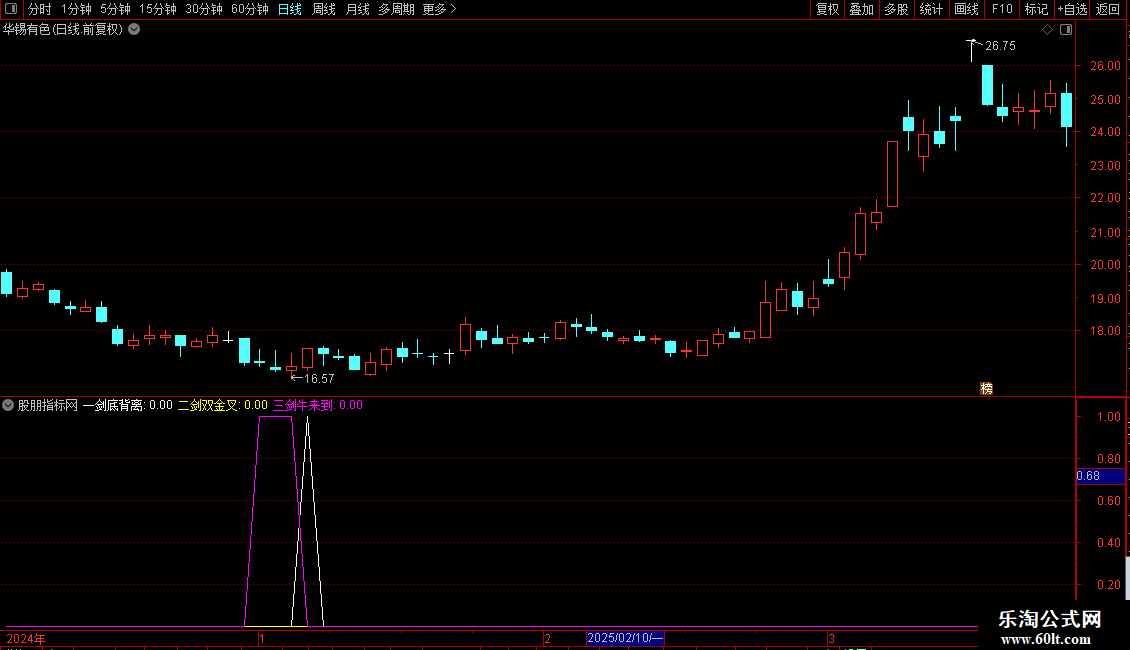Add stock via +自选
Viewport: 1130px width, 650px height.
[x=1072, y=9]
